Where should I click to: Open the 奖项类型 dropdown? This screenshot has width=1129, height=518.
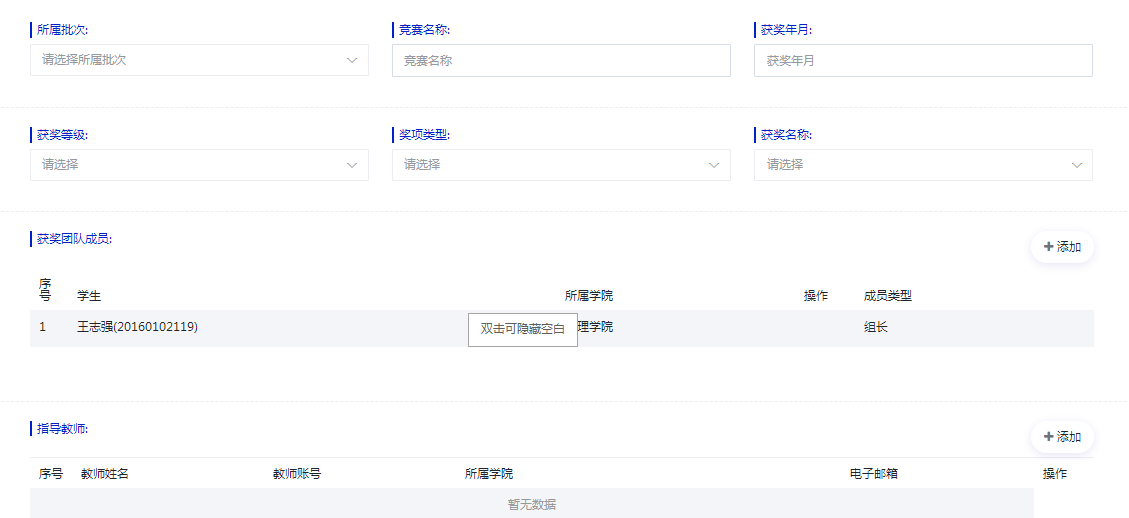tap(561, 165)
